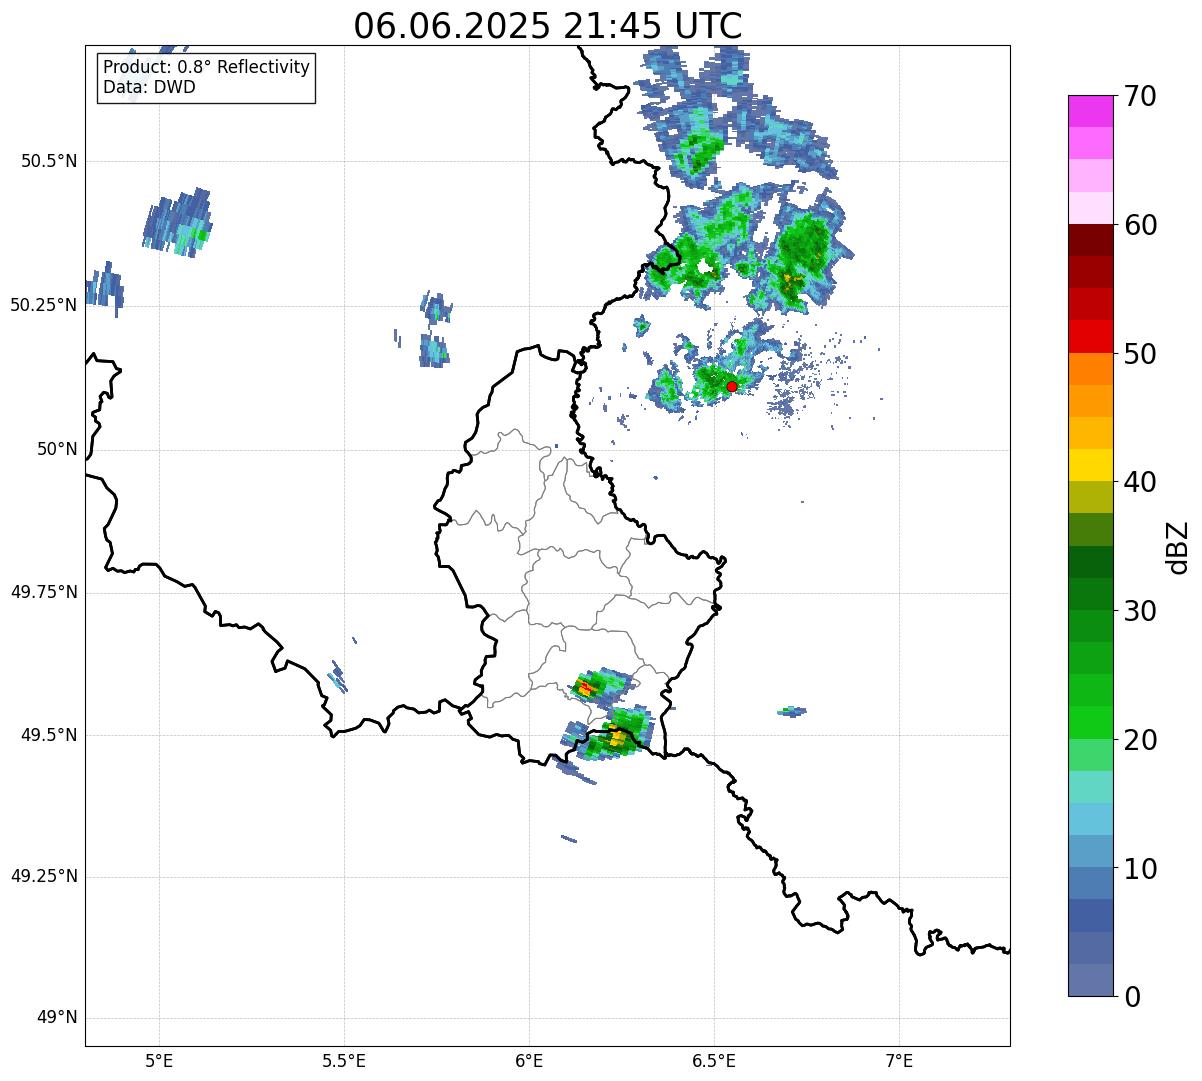Click the title 06.06.2025 21:45 UTC
This screenshot has height=1081, width=1202.
(x=548, y=25)
